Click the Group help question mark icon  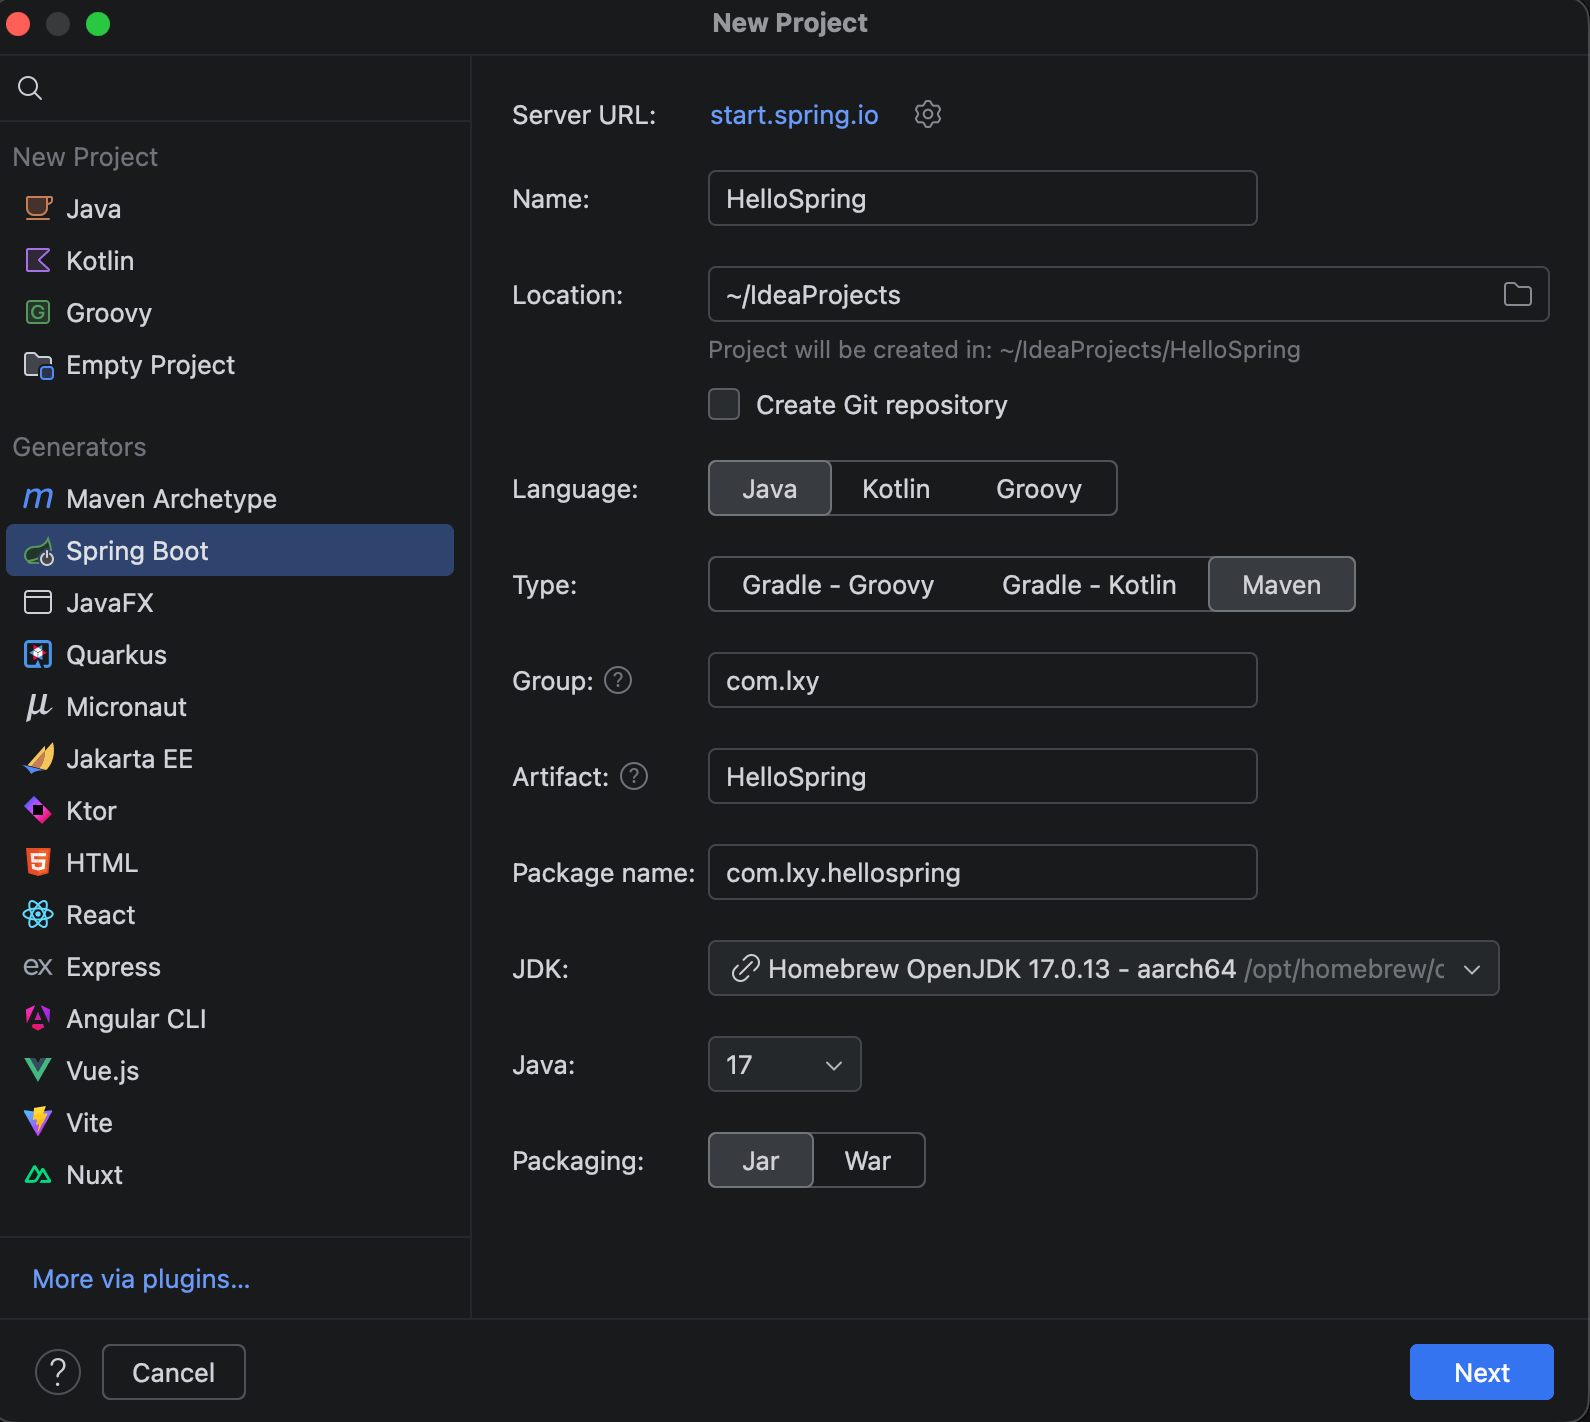click(618, 681)
